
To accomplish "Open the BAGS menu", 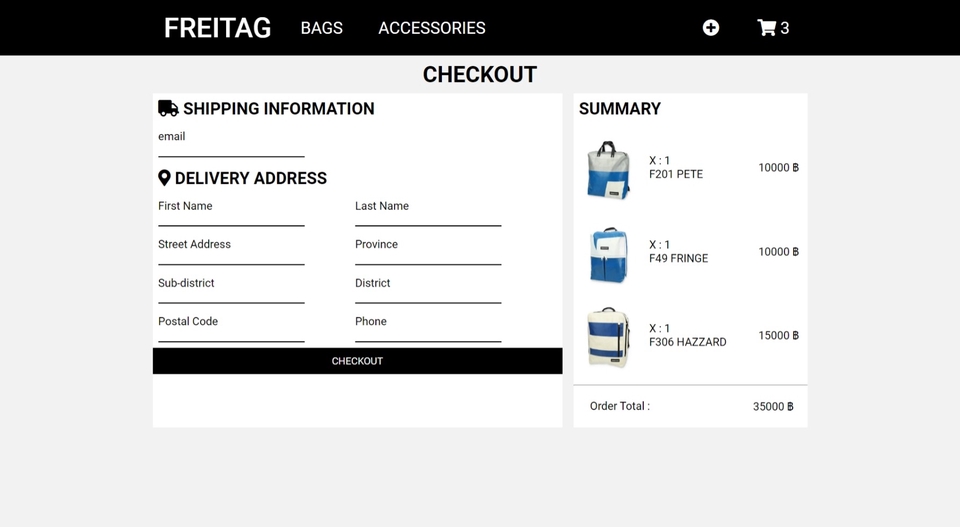I will click(x=321, y=28).
